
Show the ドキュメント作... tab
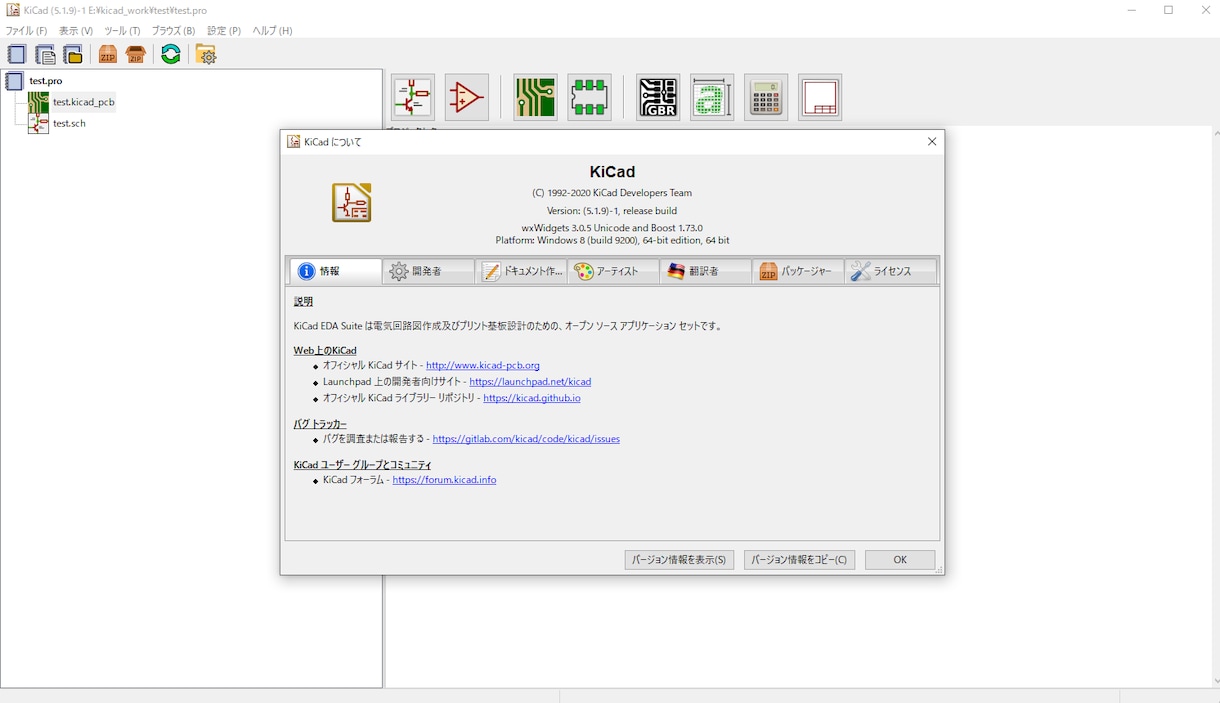(521, 271)
